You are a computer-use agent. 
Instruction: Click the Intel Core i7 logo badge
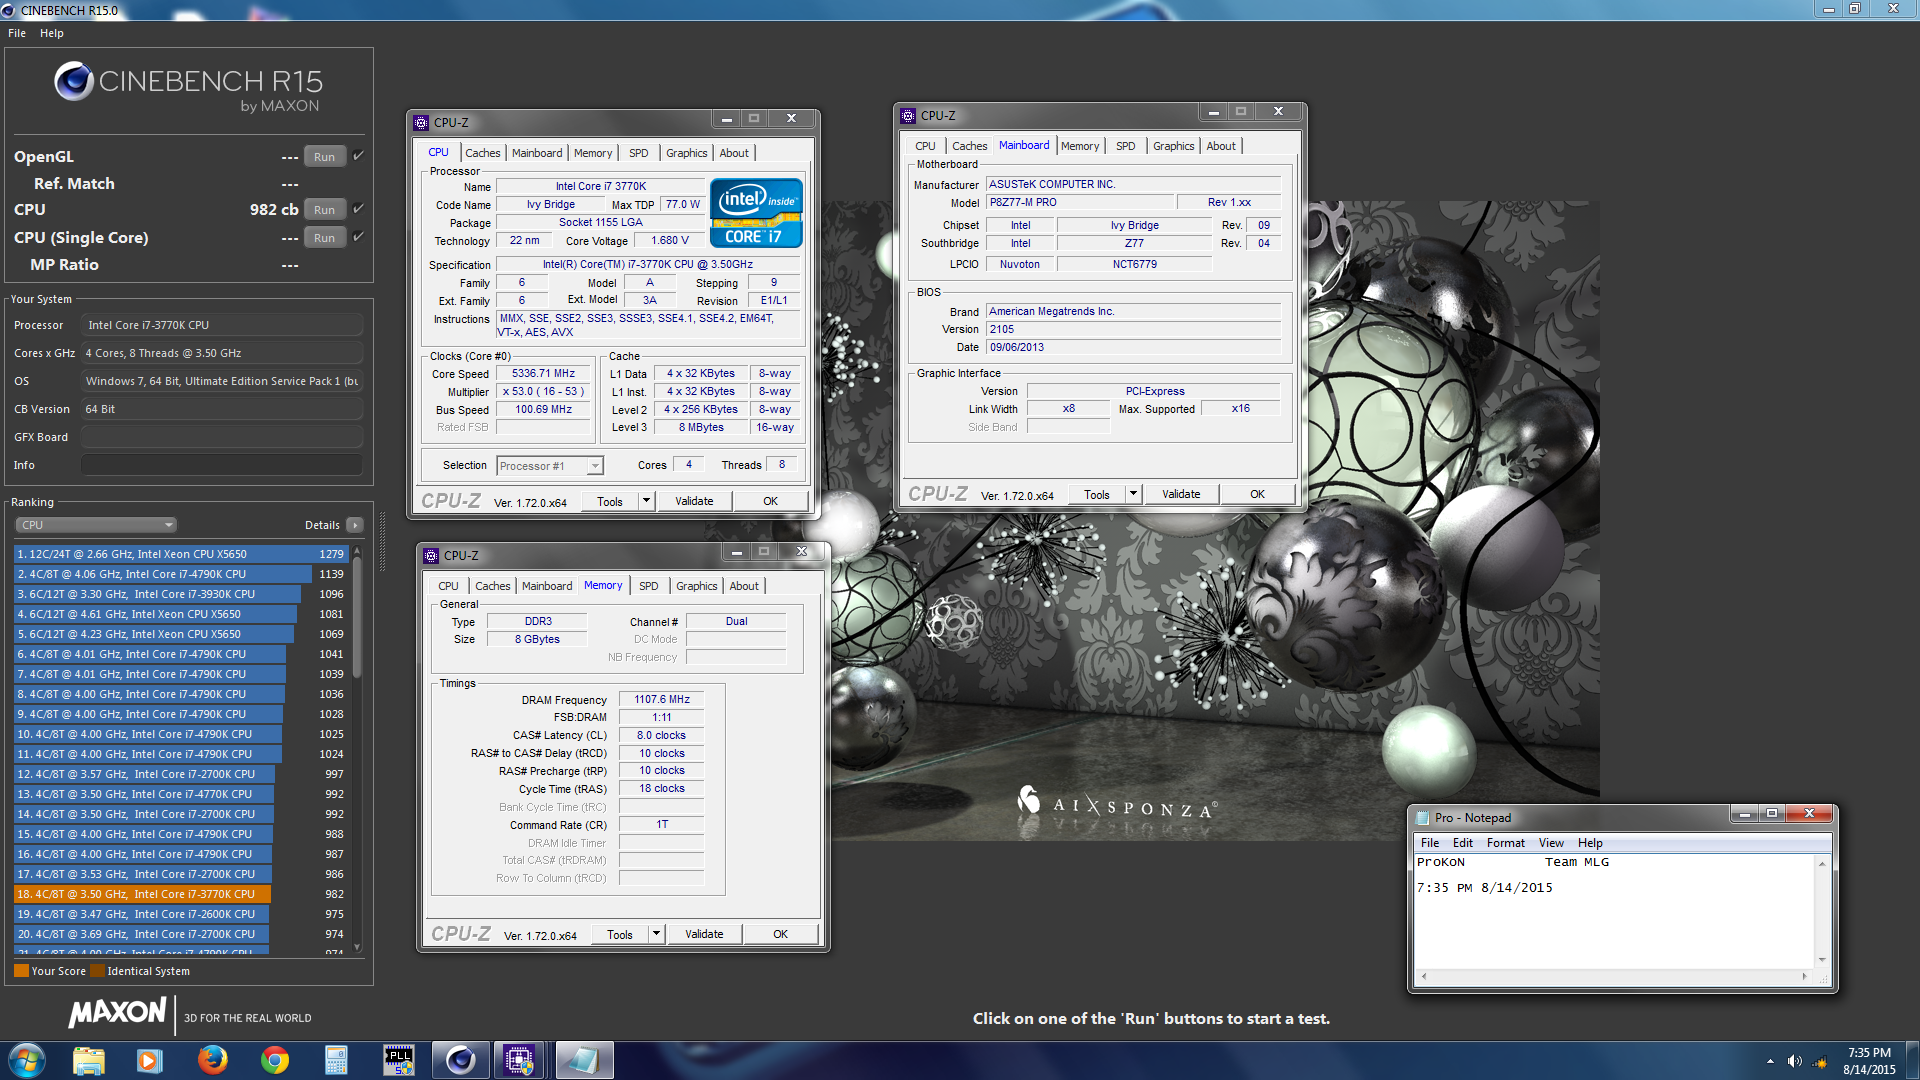pyautogui.click(x=756, y=212)
